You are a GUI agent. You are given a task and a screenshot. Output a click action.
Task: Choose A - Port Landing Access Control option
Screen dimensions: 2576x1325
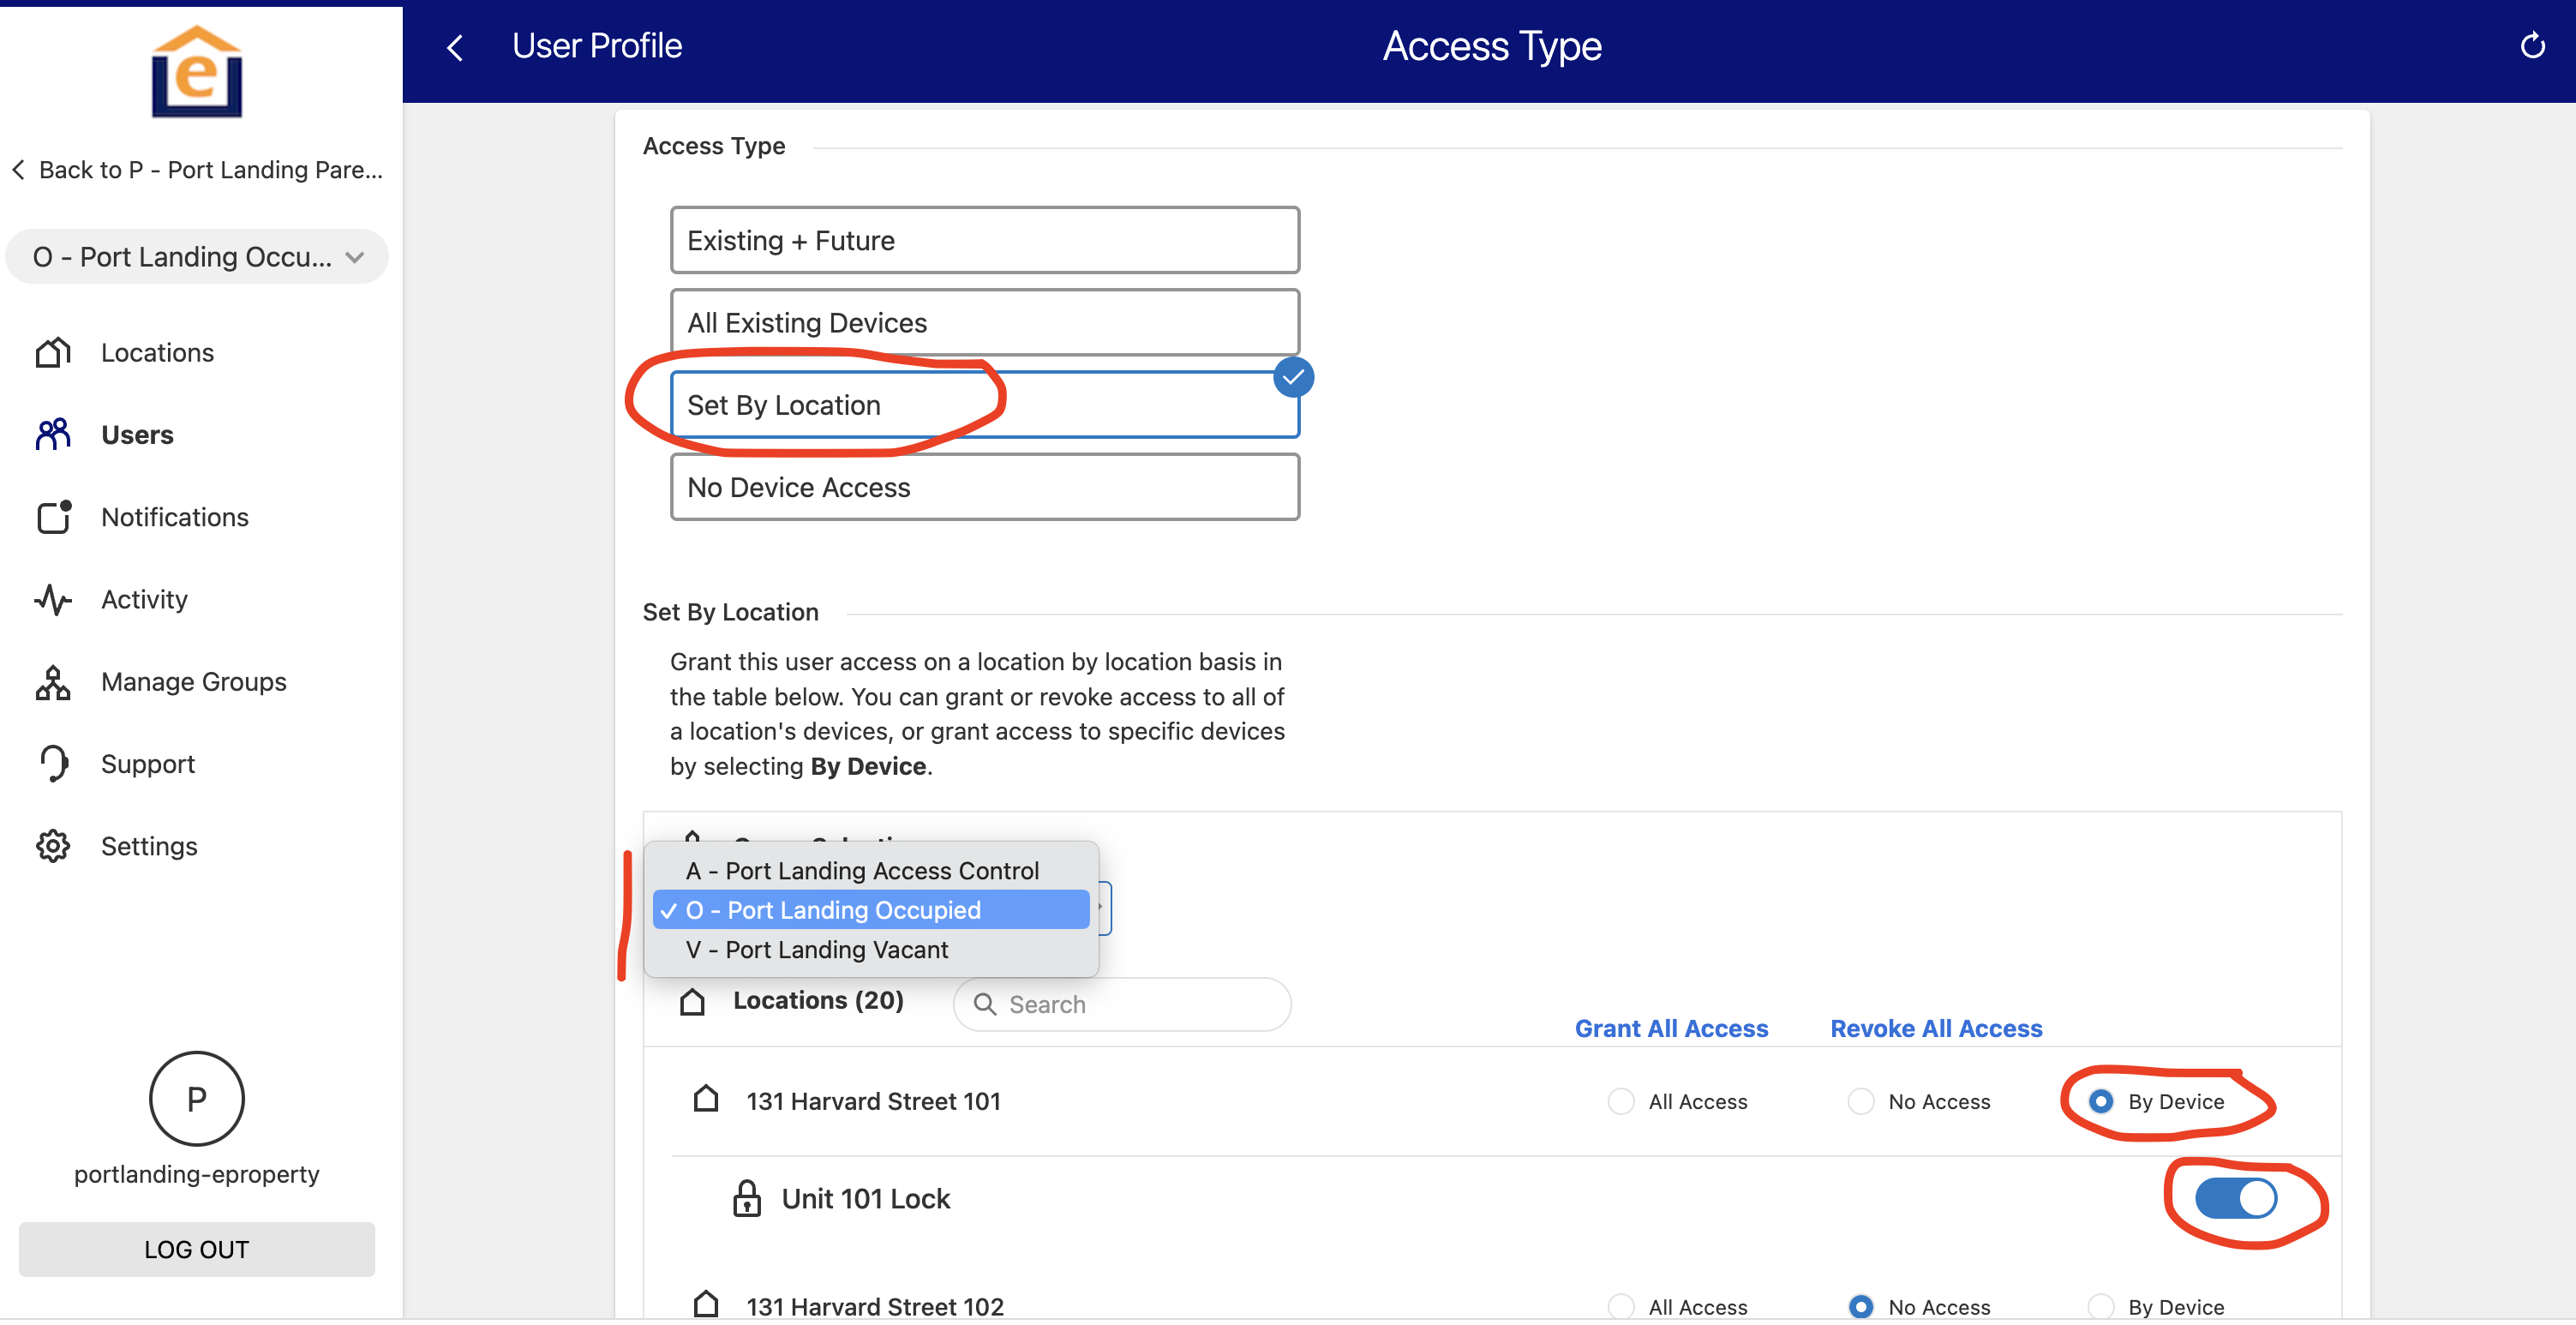point(862,871)
